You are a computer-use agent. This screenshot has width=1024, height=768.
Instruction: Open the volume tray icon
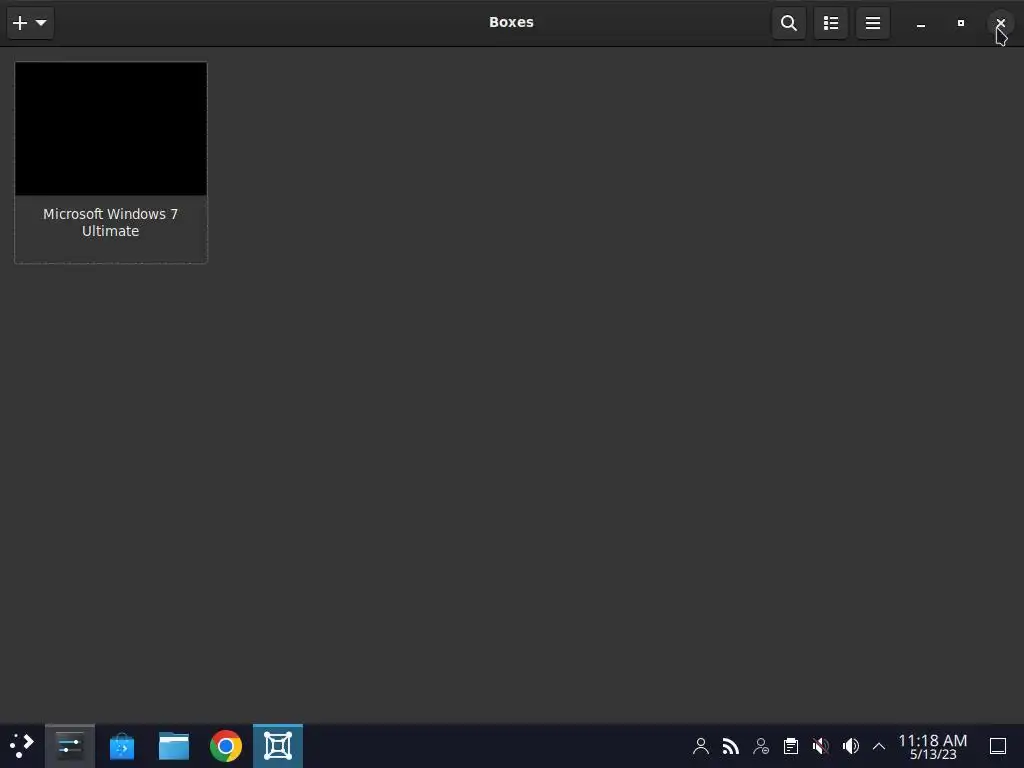pyautogui.click(x=850, y=746)
